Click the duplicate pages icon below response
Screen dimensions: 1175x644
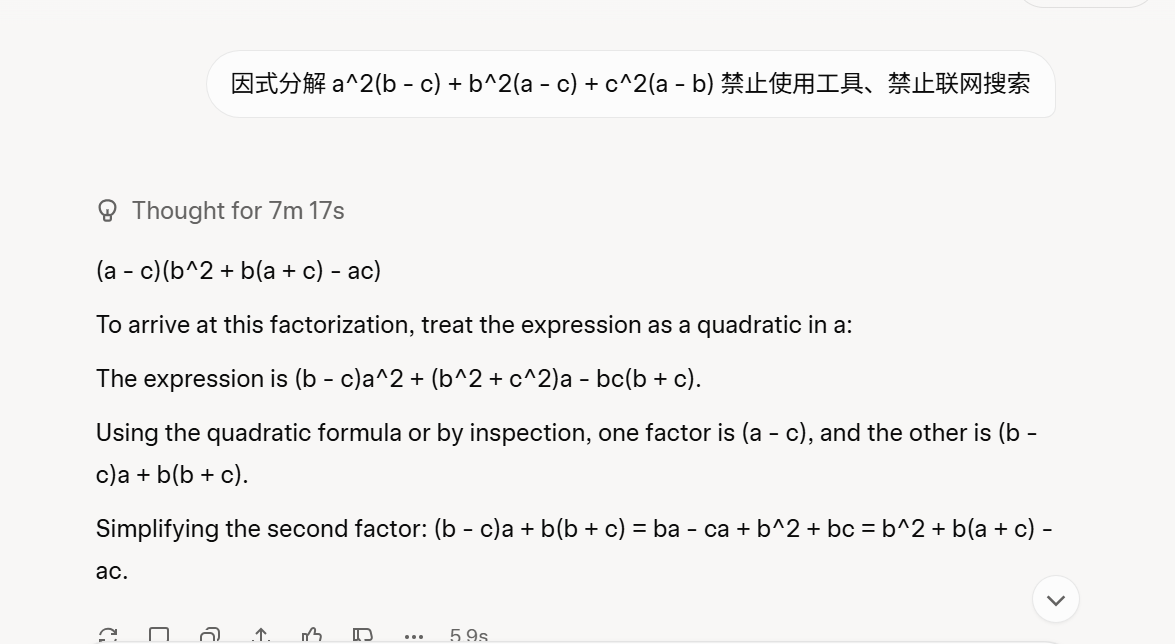pos(210,636)
